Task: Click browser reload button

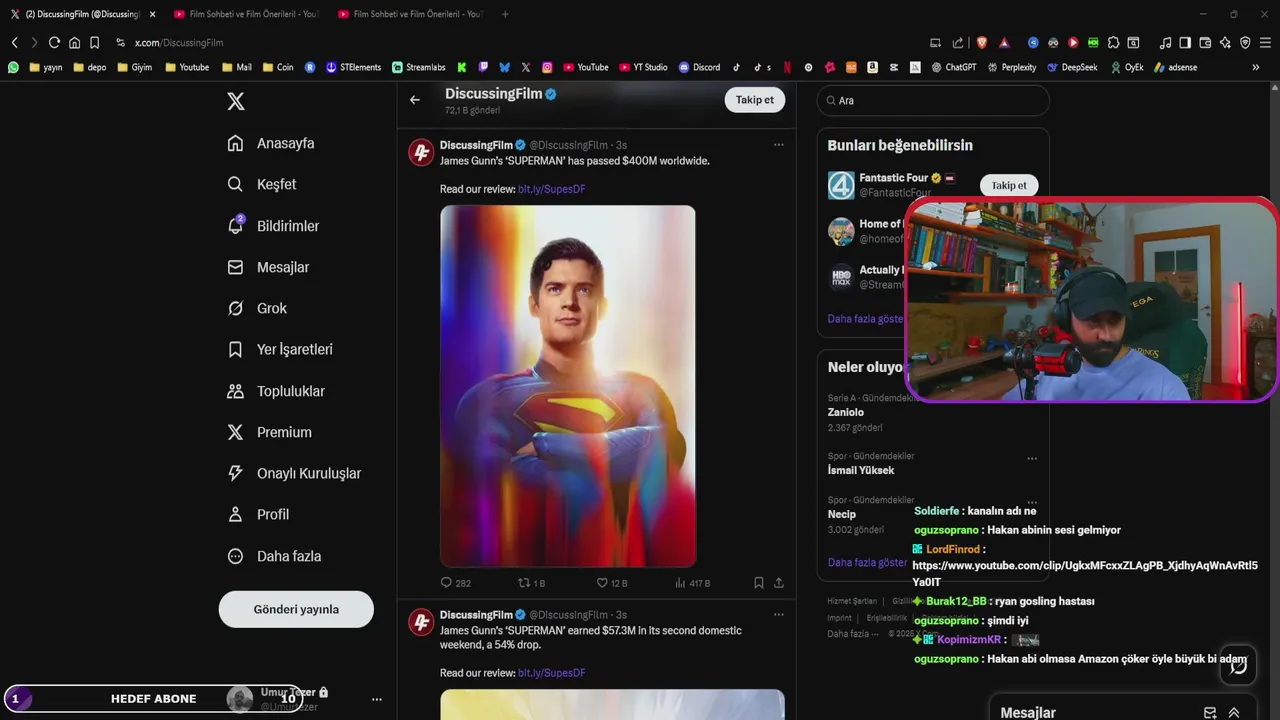Action: coord(54,43)
